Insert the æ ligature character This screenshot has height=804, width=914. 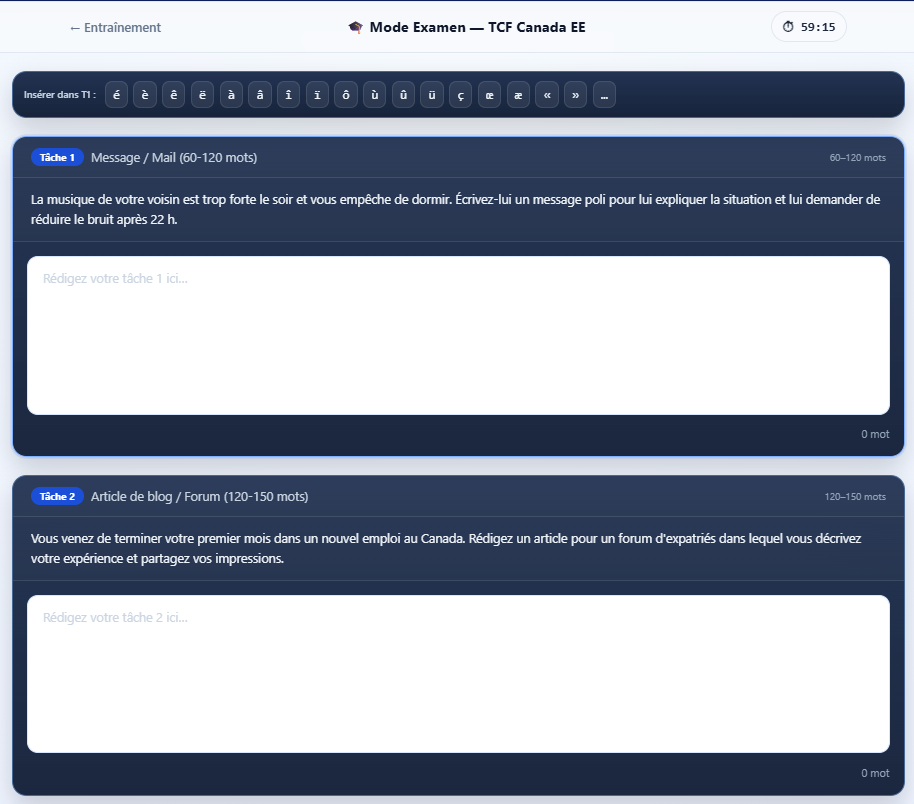[x=518, y=95]
